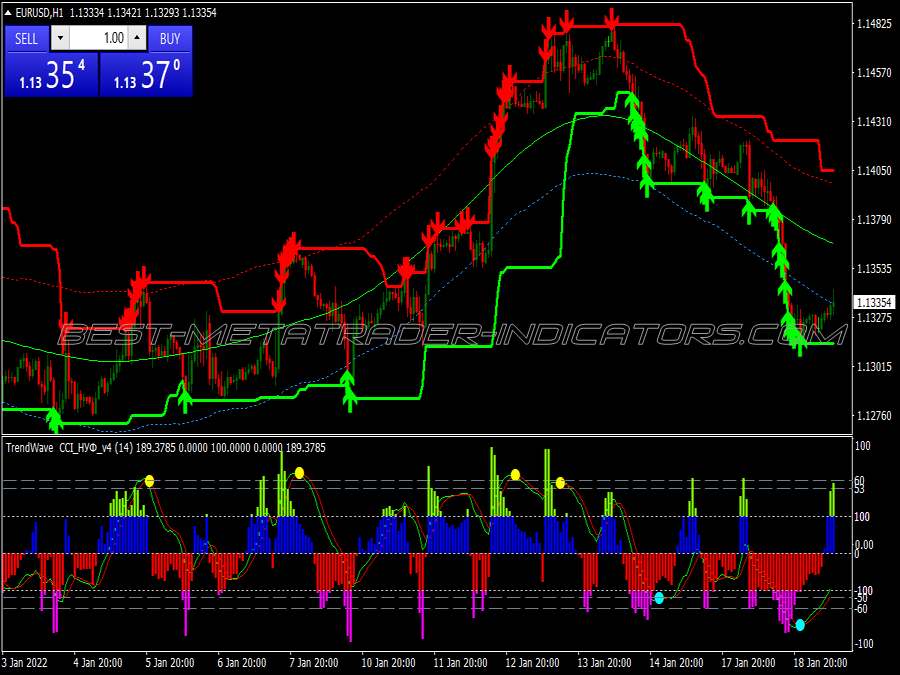Click the 1.14570 price scale label

pos(874,72)
